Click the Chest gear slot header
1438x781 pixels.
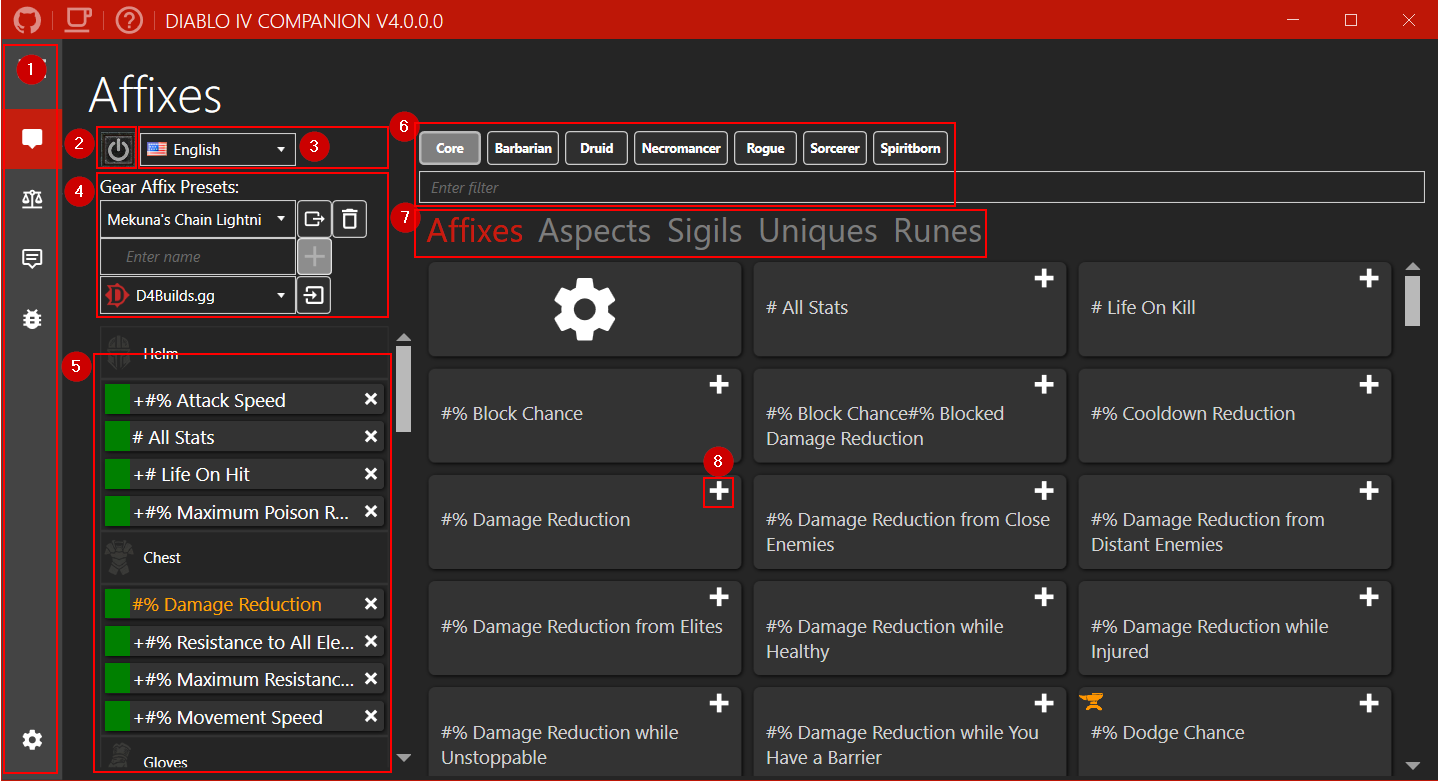tap(244, 557)
